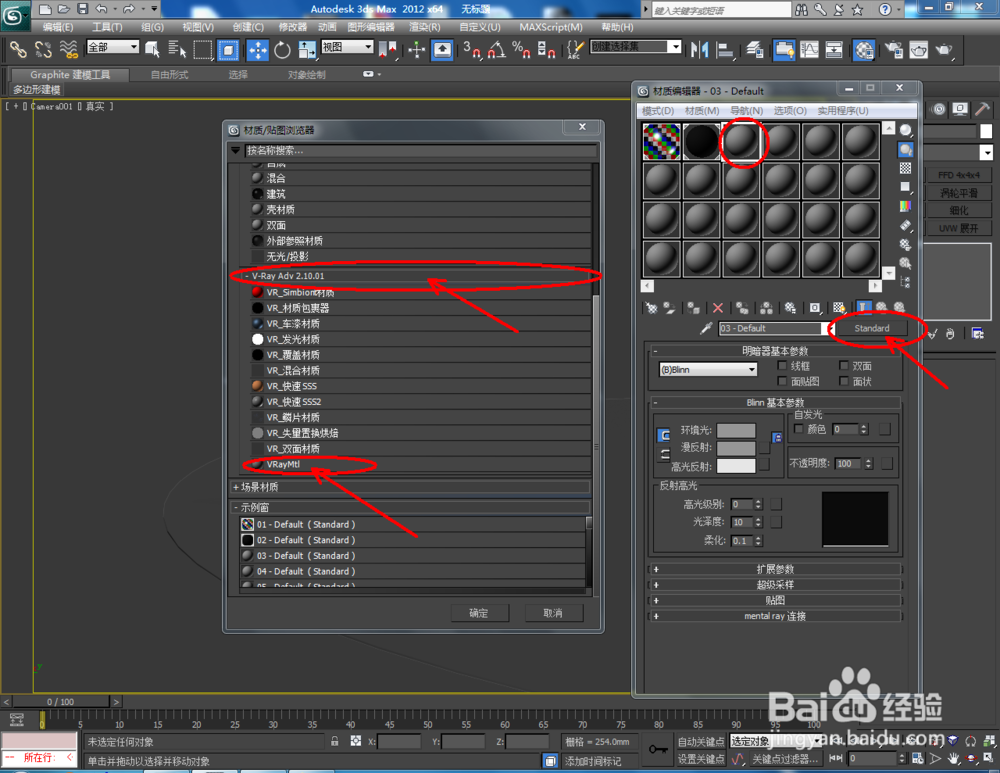Screen dimensions: 1000x773
Task: Click the Render Production teapot icon
Action: 943,50
